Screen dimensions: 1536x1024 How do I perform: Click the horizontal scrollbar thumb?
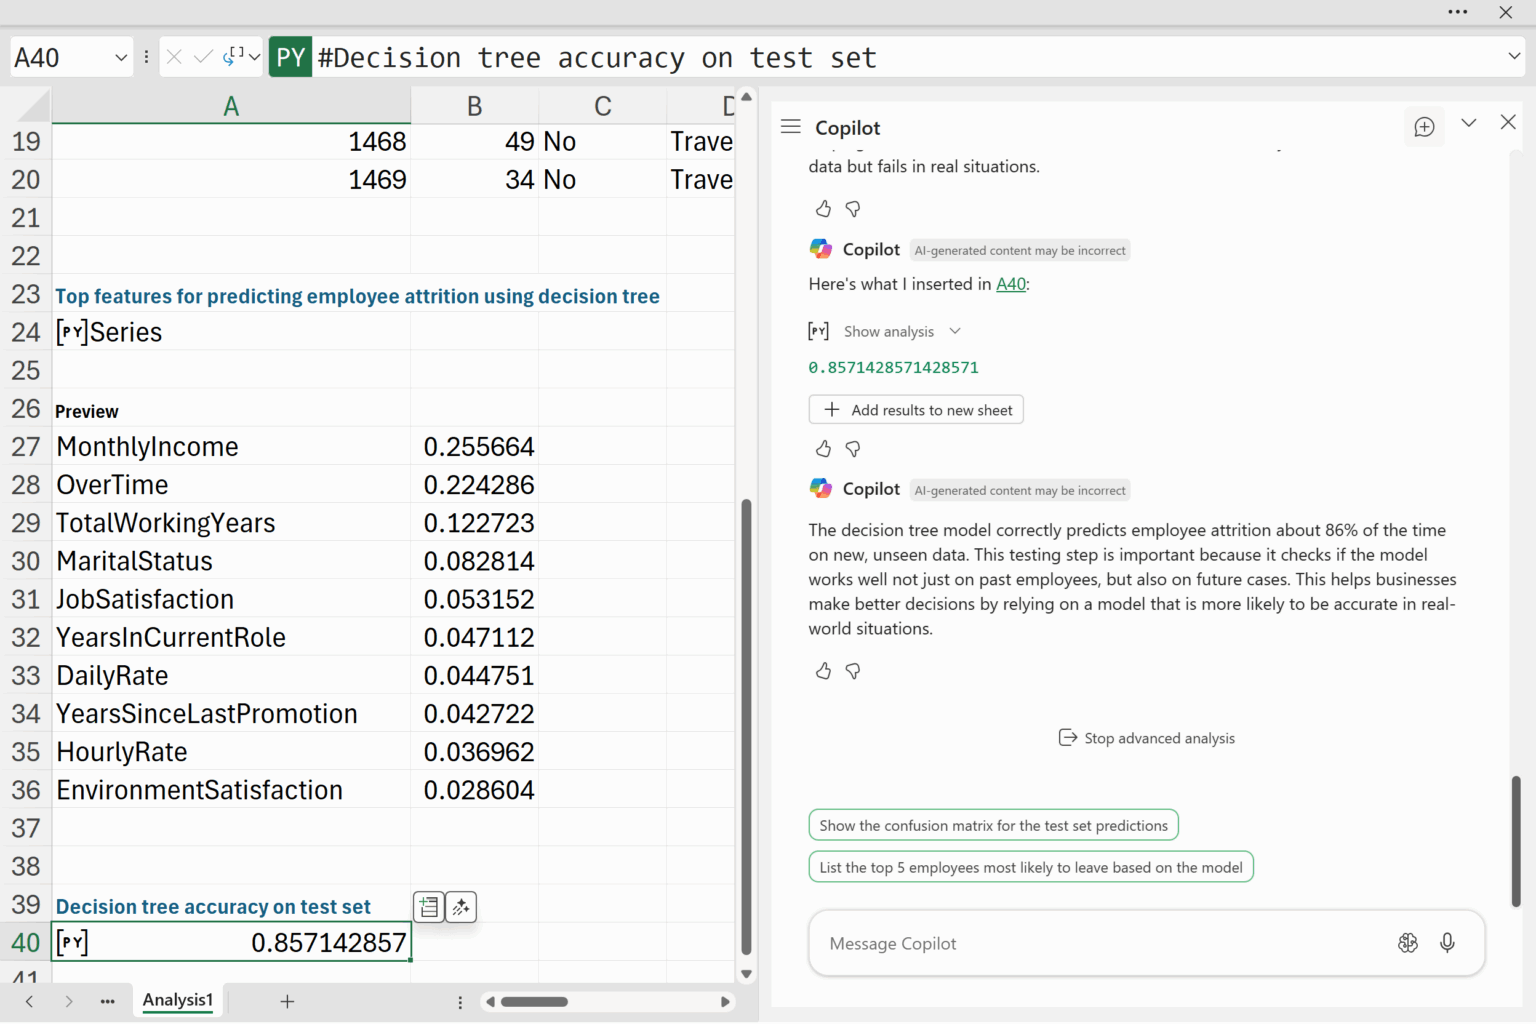pyautogui.click(x=534, y=1002)
